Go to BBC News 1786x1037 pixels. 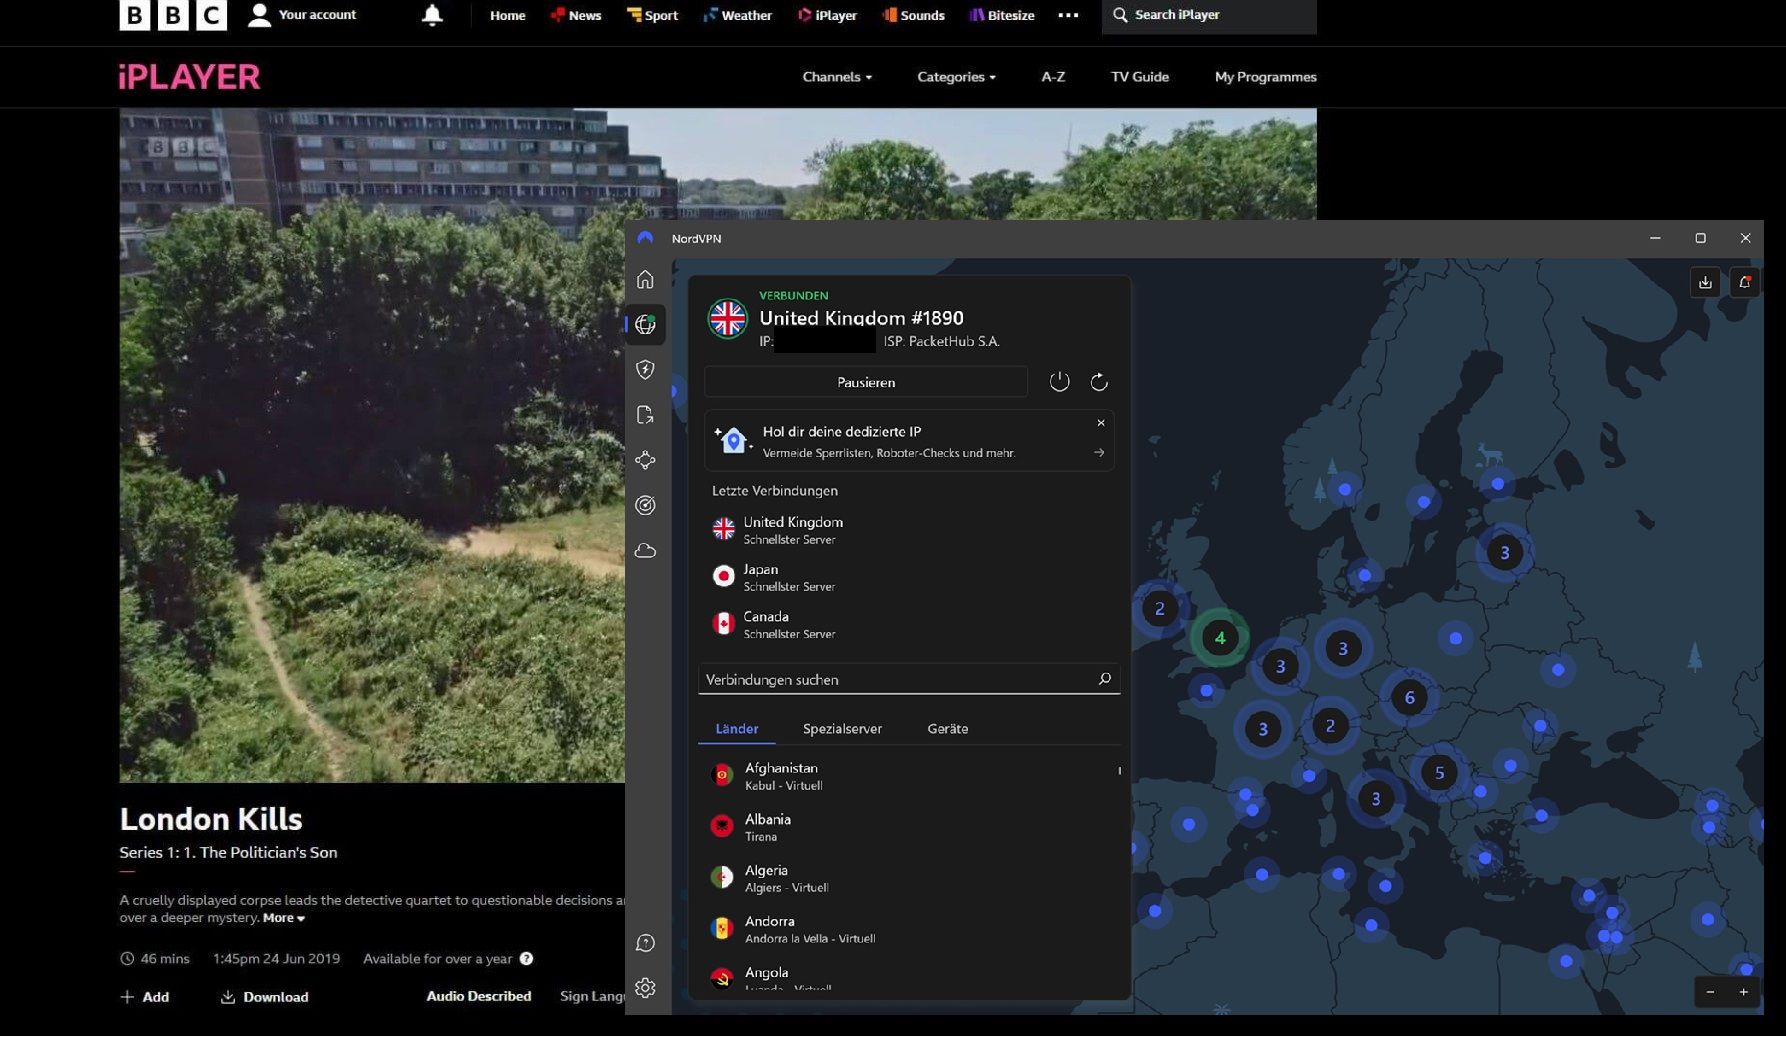(x=576, y=15)
